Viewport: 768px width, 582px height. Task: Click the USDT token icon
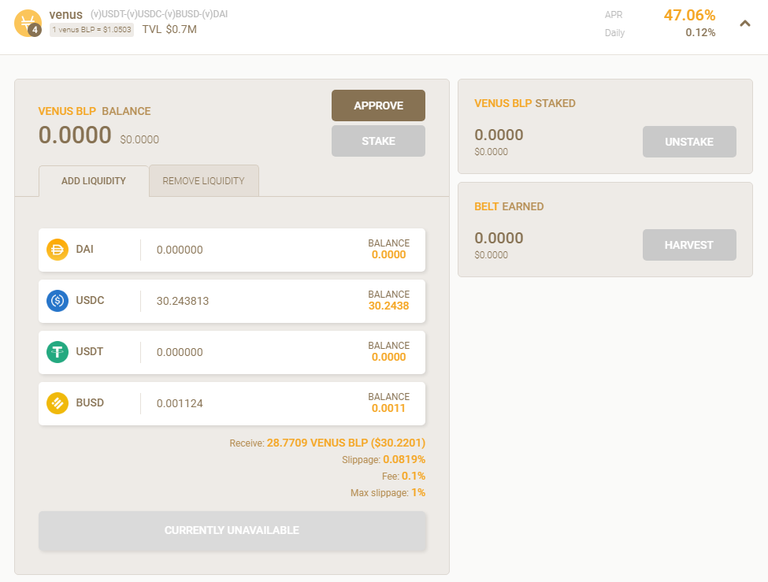click(57, 352)
